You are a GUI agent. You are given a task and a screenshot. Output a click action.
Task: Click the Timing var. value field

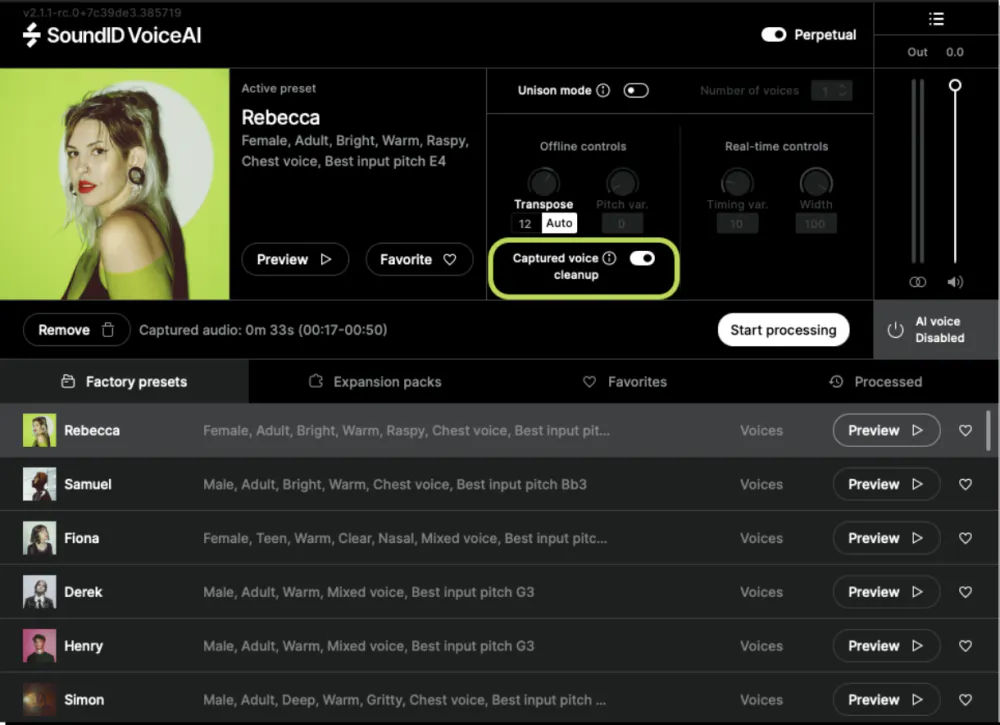pos(737,224)
